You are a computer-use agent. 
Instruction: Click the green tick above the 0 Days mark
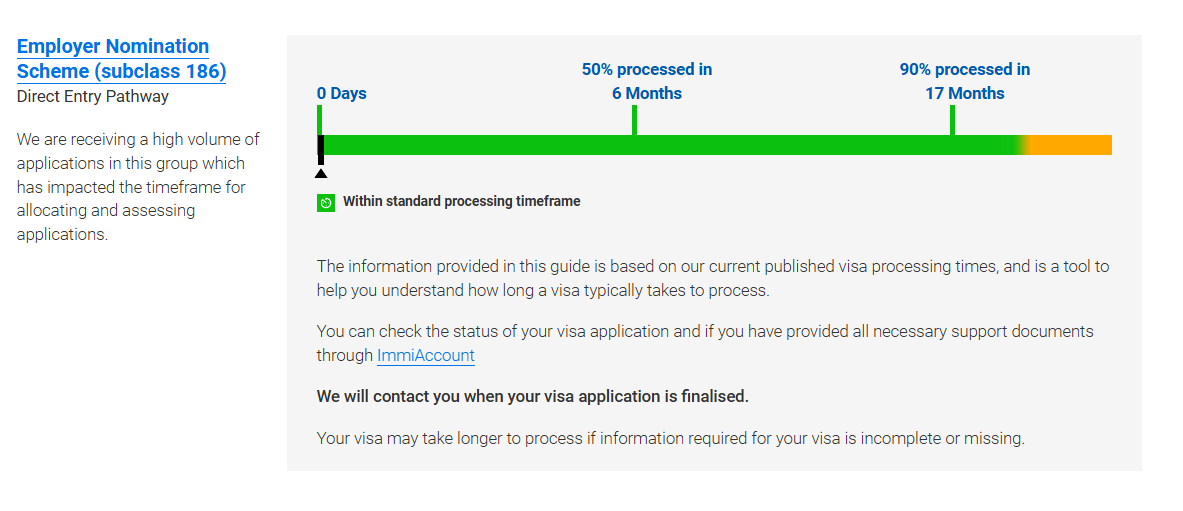320,120
